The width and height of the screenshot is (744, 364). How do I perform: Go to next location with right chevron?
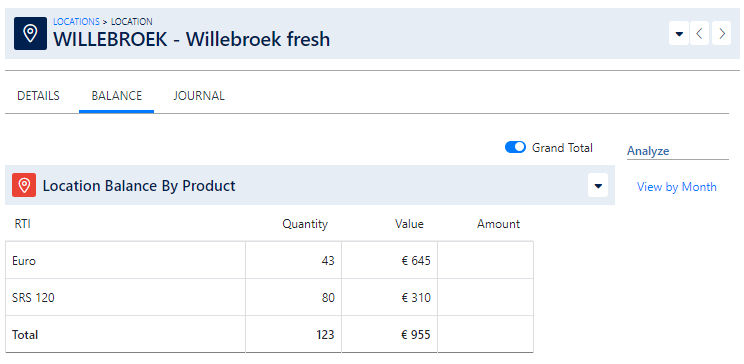coord(722,34)
